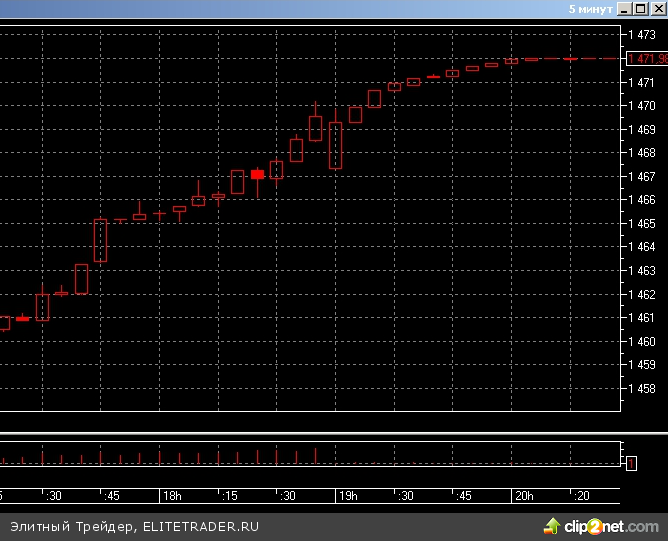Click the 1 470 price axis label
Viewport: 668px width, 541px height.
coord(641,106)
